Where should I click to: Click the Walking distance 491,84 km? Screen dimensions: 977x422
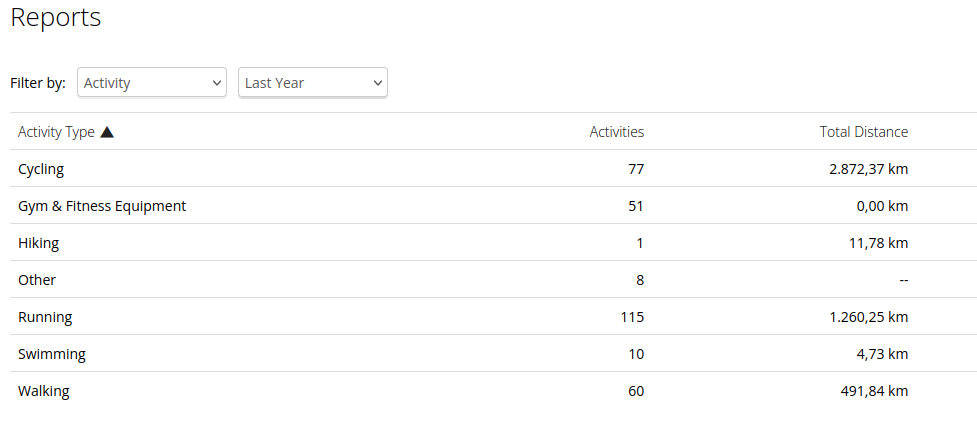[874, 391]
